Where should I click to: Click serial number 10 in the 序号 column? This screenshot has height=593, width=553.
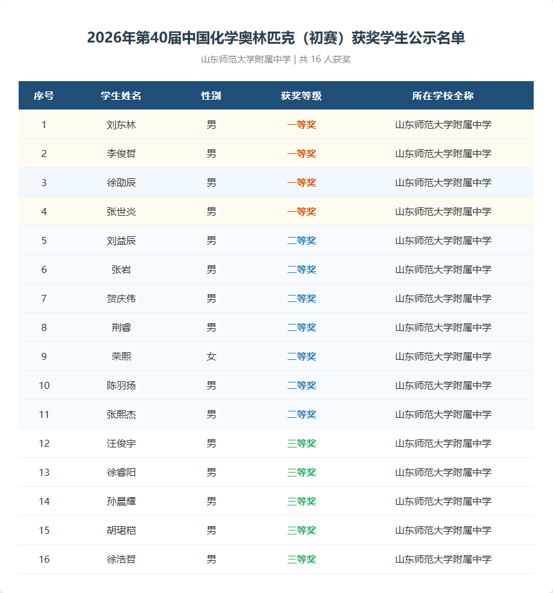44,385
